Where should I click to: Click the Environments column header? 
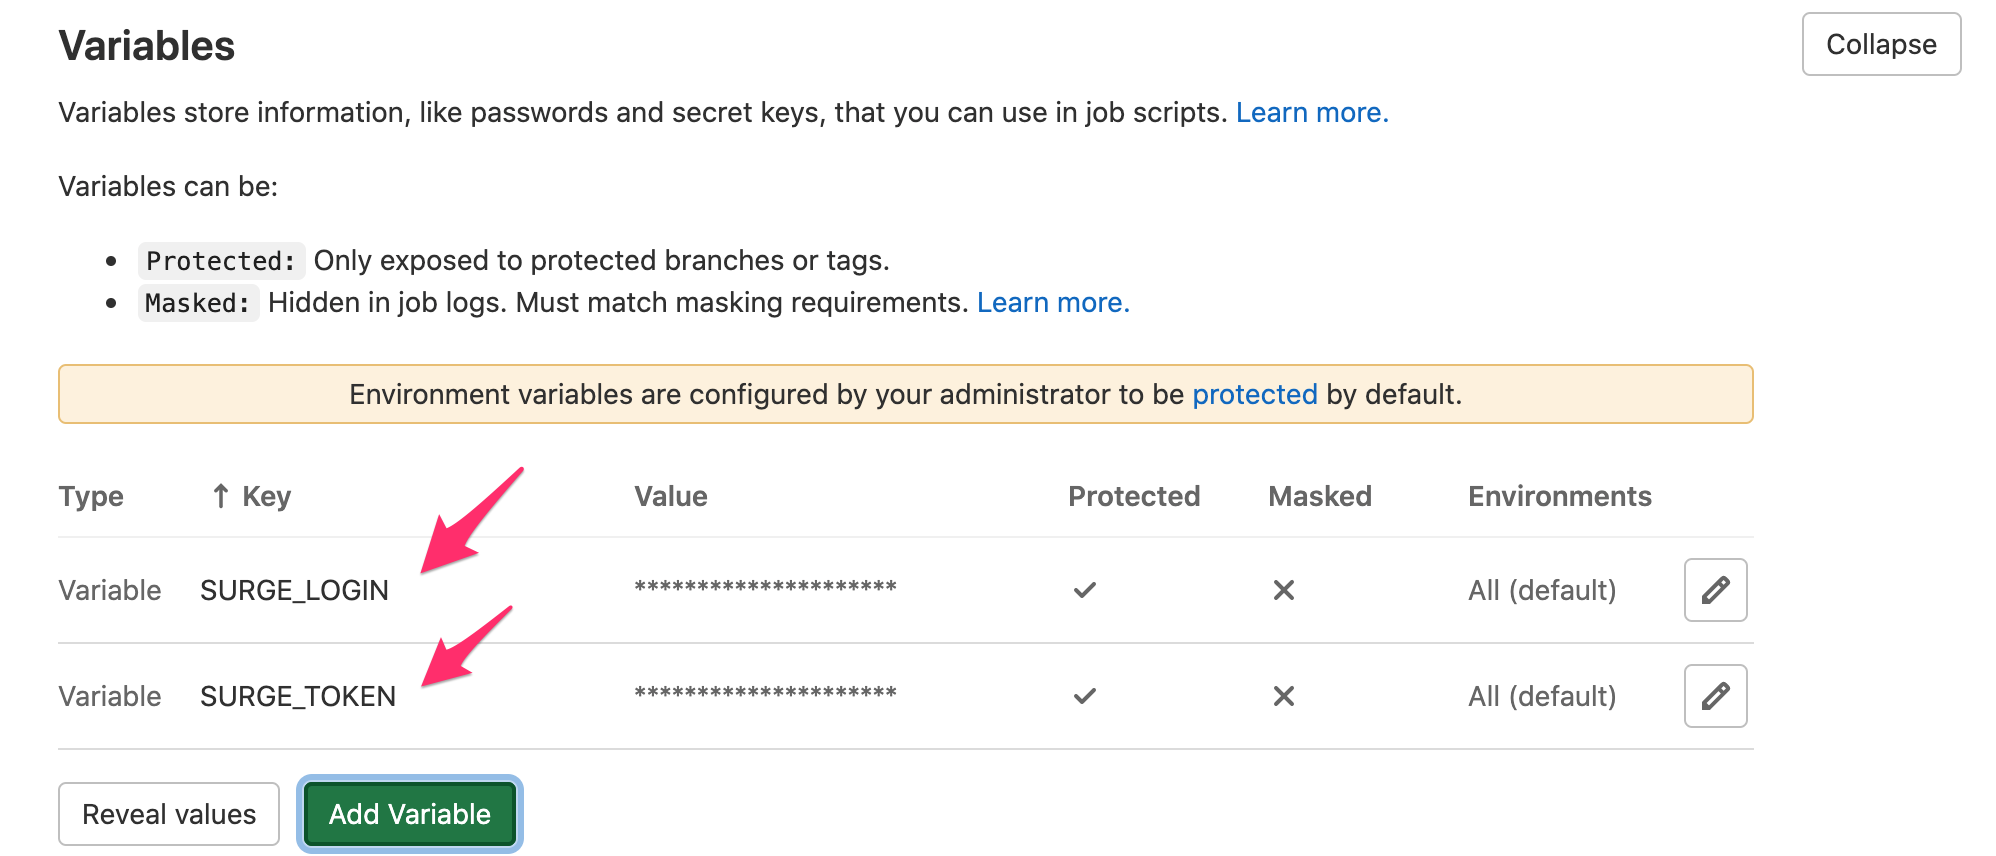click(1559, 496)
